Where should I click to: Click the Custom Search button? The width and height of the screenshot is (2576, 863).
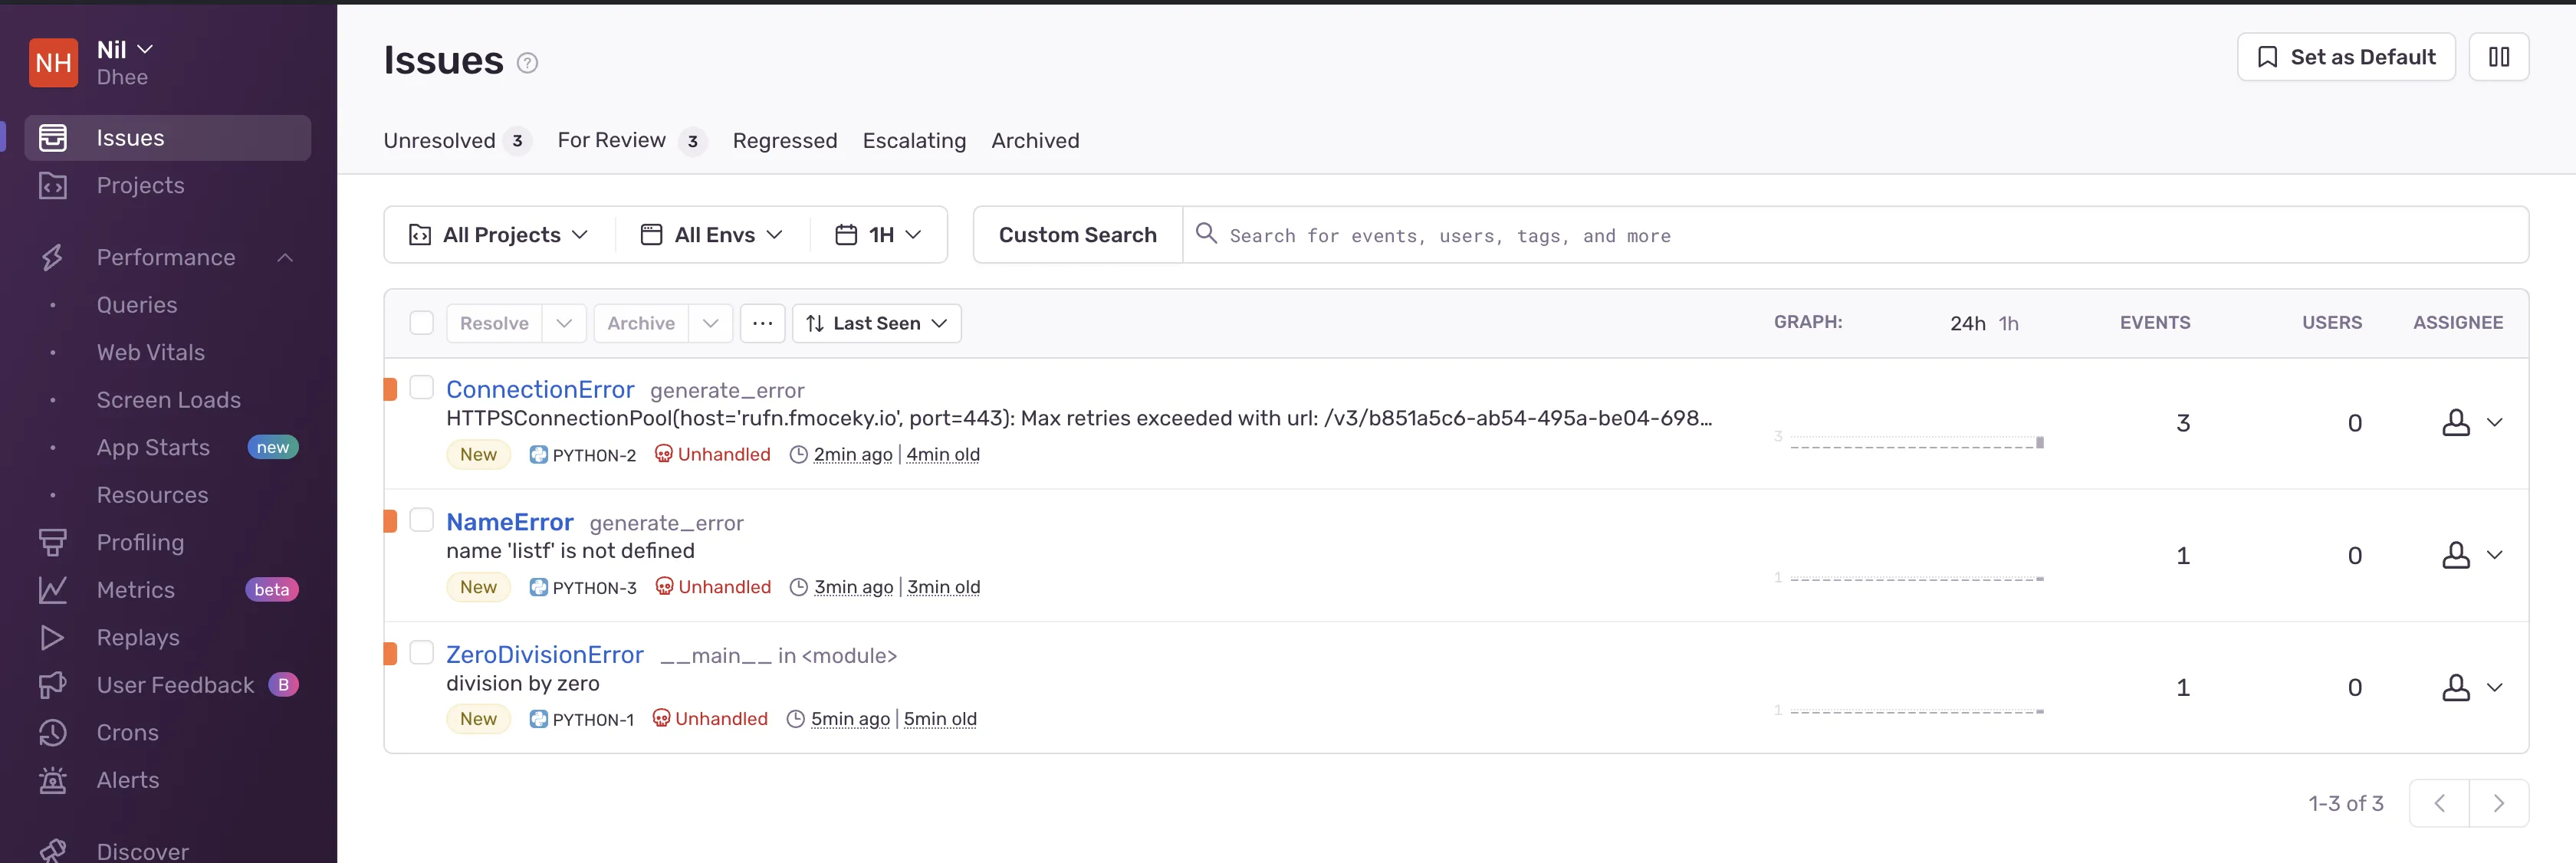click(1078, 234)
